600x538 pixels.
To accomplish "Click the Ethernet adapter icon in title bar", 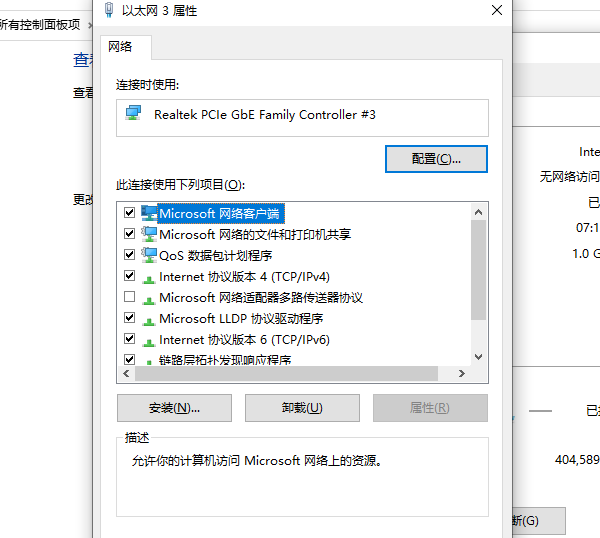I will (109, 10).
